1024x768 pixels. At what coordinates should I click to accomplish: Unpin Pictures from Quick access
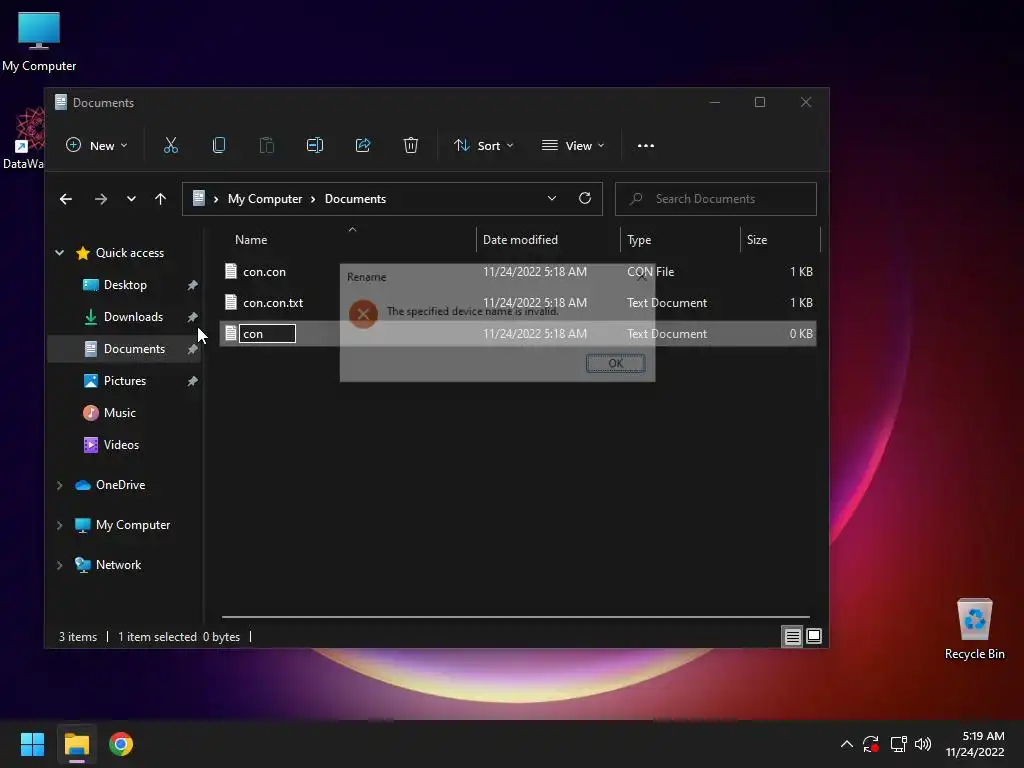coord(192,381)
